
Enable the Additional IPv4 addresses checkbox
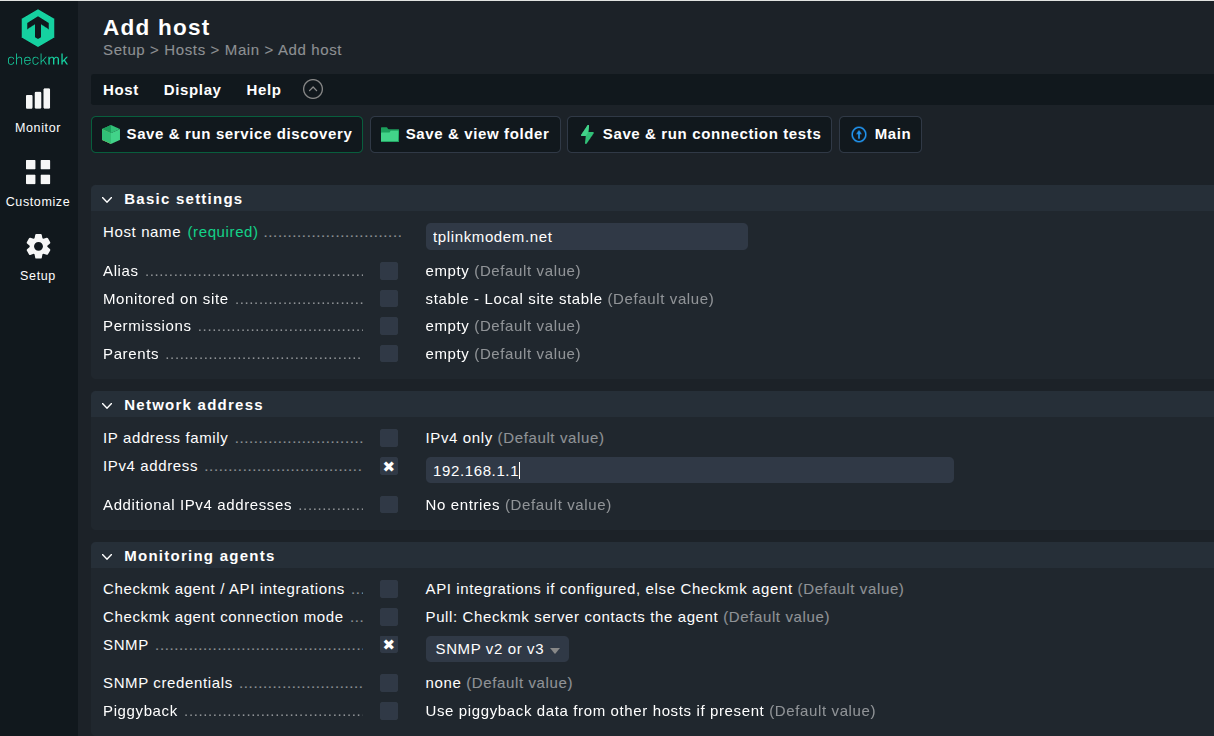coord(389,505)
